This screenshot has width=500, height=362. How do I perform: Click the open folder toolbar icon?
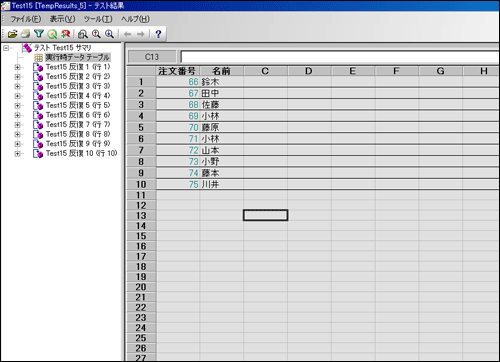[x=12, y=34]
